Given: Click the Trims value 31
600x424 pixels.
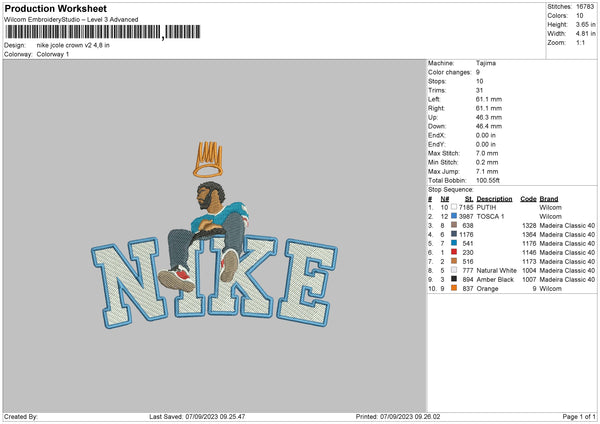Looking at the screenshot, I should point(479,90).
